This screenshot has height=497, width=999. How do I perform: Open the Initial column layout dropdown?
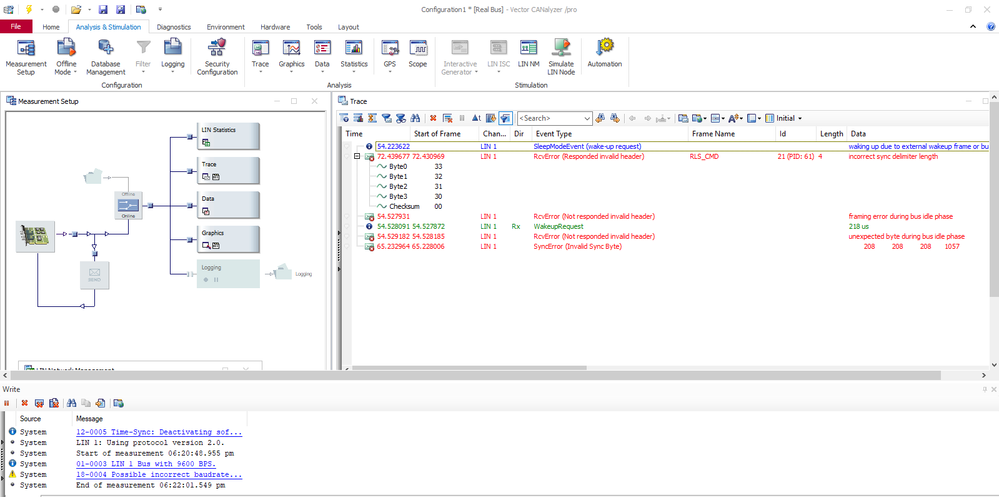(800, 118)
